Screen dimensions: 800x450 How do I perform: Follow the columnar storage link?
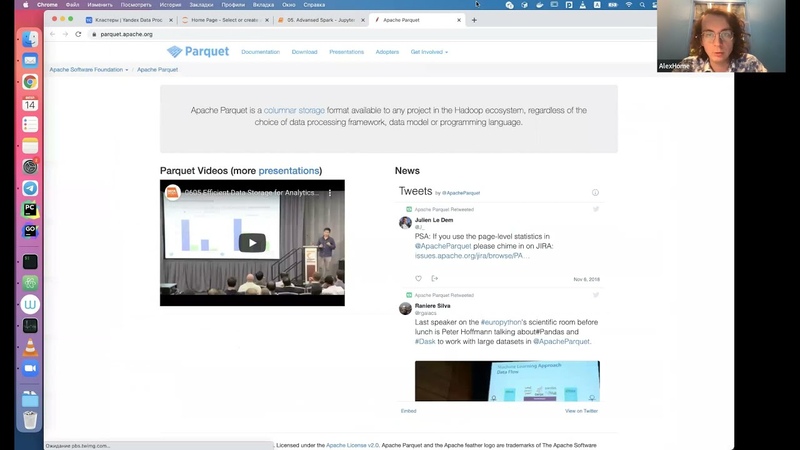click(x=294, y=110)
